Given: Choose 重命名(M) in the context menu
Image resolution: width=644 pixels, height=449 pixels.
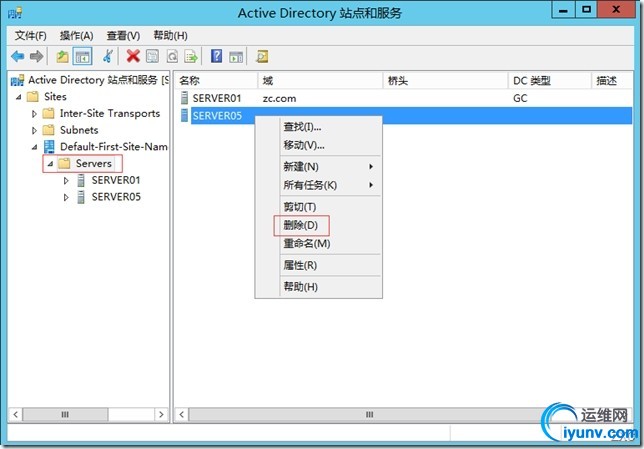Looking at the screenshot, I should 319,244.
